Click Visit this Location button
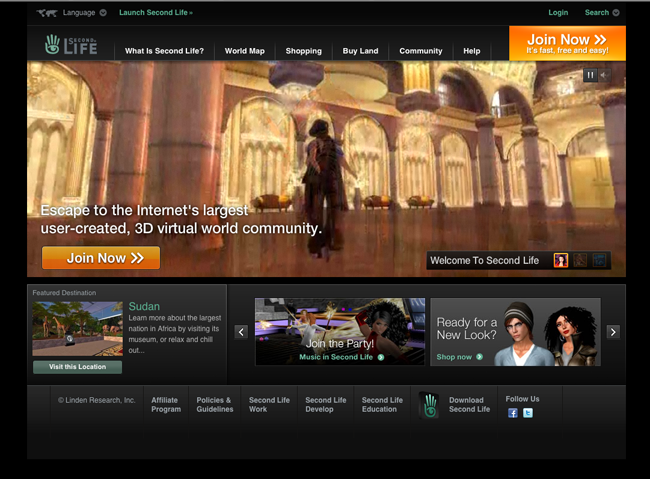650x479 pixels. pyautogui.click(x=78, y=367)
